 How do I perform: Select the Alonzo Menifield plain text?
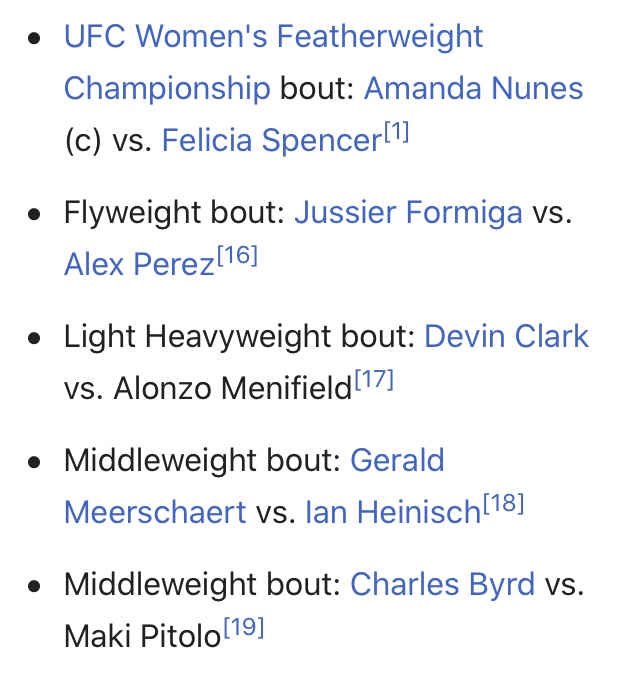tap(232, 388)
